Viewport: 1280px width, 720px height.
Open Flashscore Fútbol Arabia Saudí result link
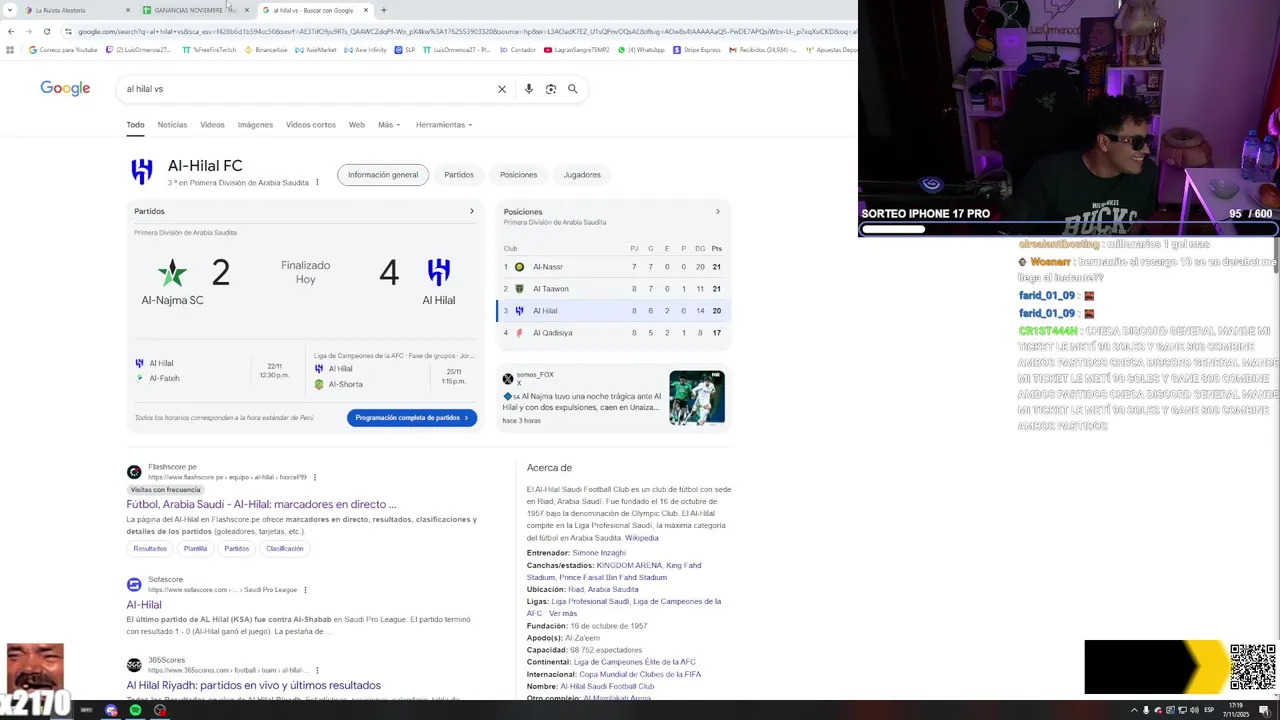pos(261,504)
